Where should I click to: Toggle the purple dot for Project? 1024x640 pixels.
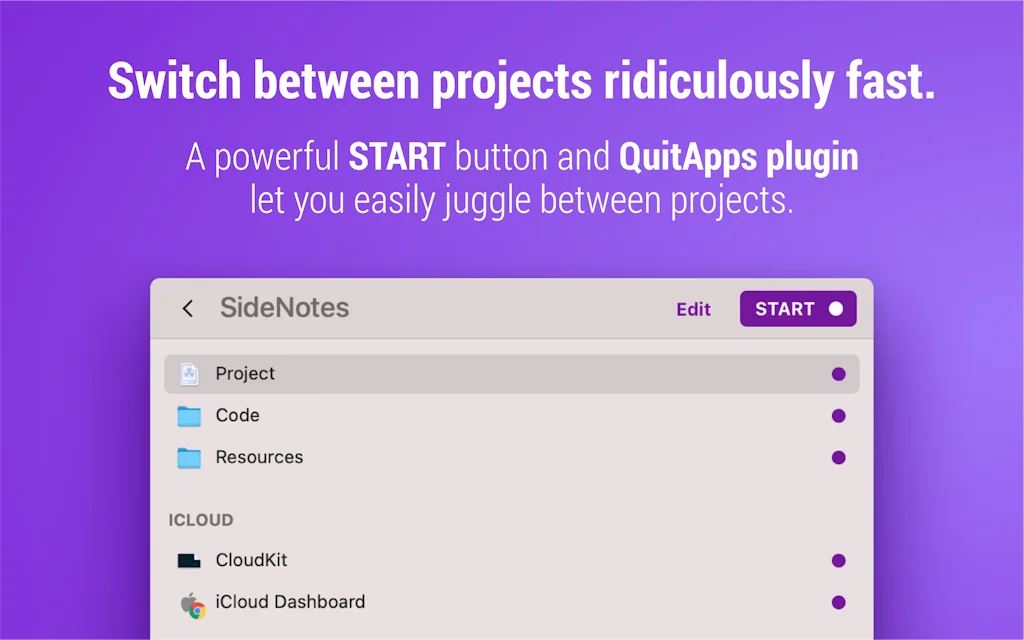[x=838, y=374]
